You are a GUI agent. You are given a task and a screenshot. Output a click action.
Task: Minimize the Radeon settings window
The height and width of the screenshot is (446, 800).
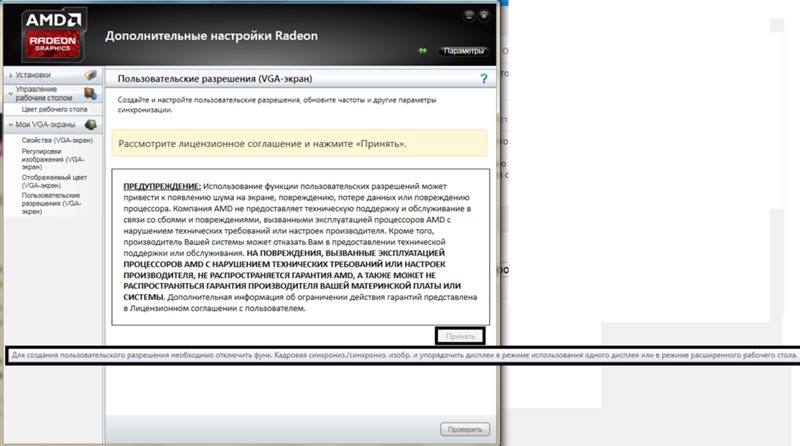coord(469,16)
